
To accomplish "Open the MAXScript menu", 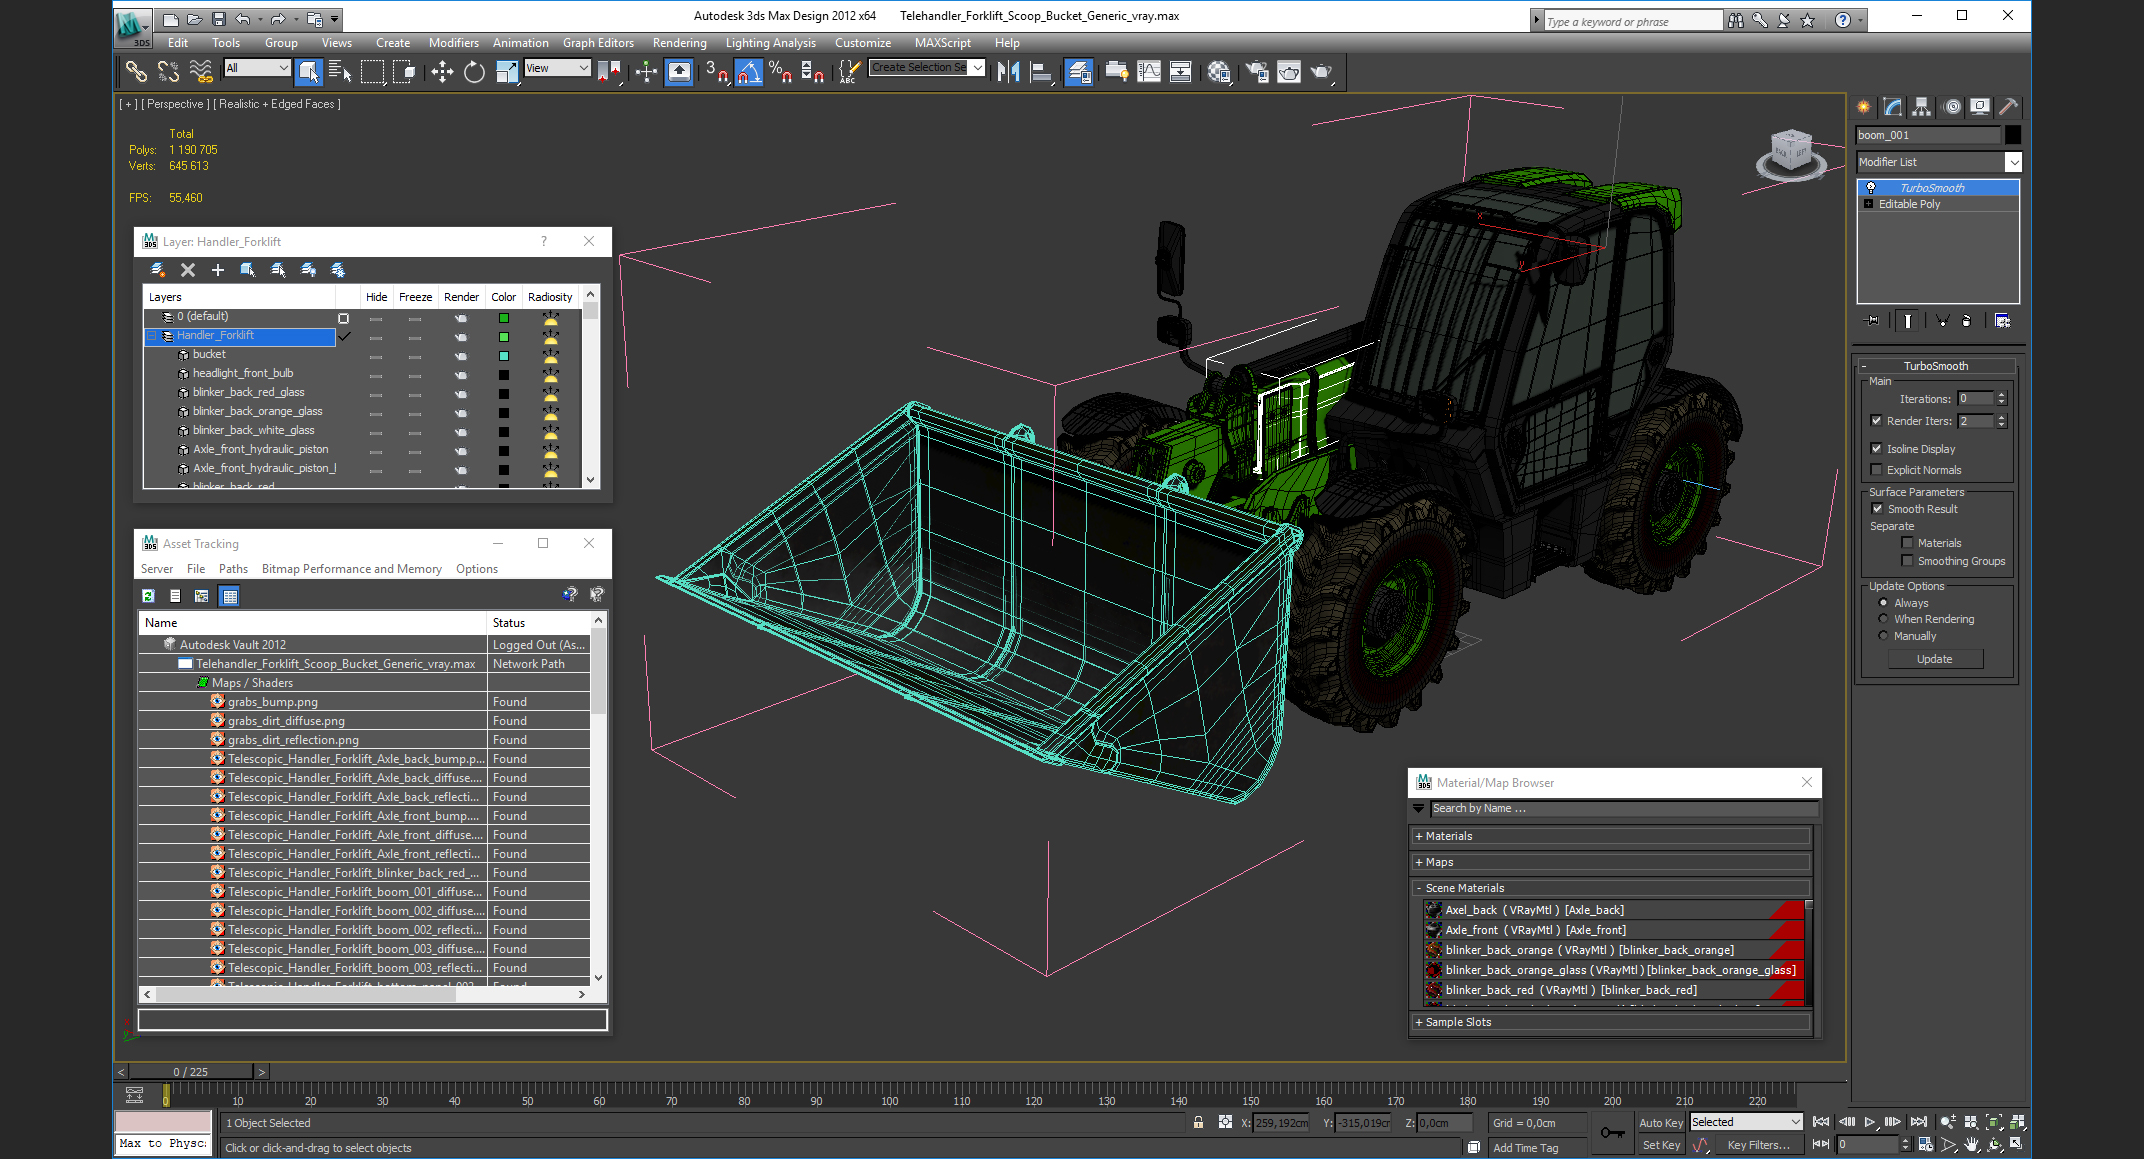I will 942,43.
